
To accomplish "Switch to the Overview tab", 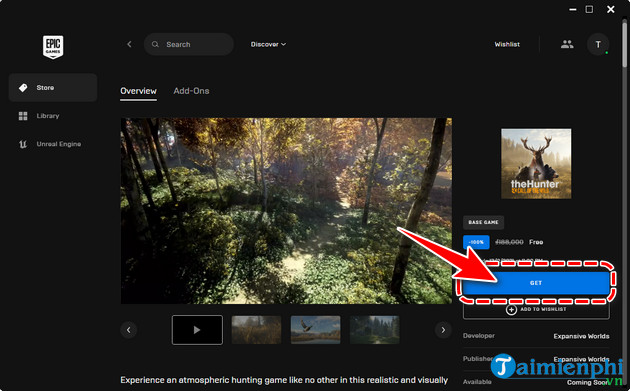I will (138, 91).
